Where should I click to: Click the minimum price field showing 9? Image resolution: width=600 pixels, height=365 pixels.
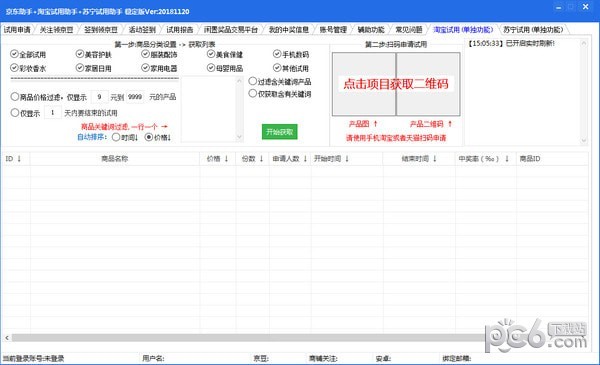click(x=99, y=97)
